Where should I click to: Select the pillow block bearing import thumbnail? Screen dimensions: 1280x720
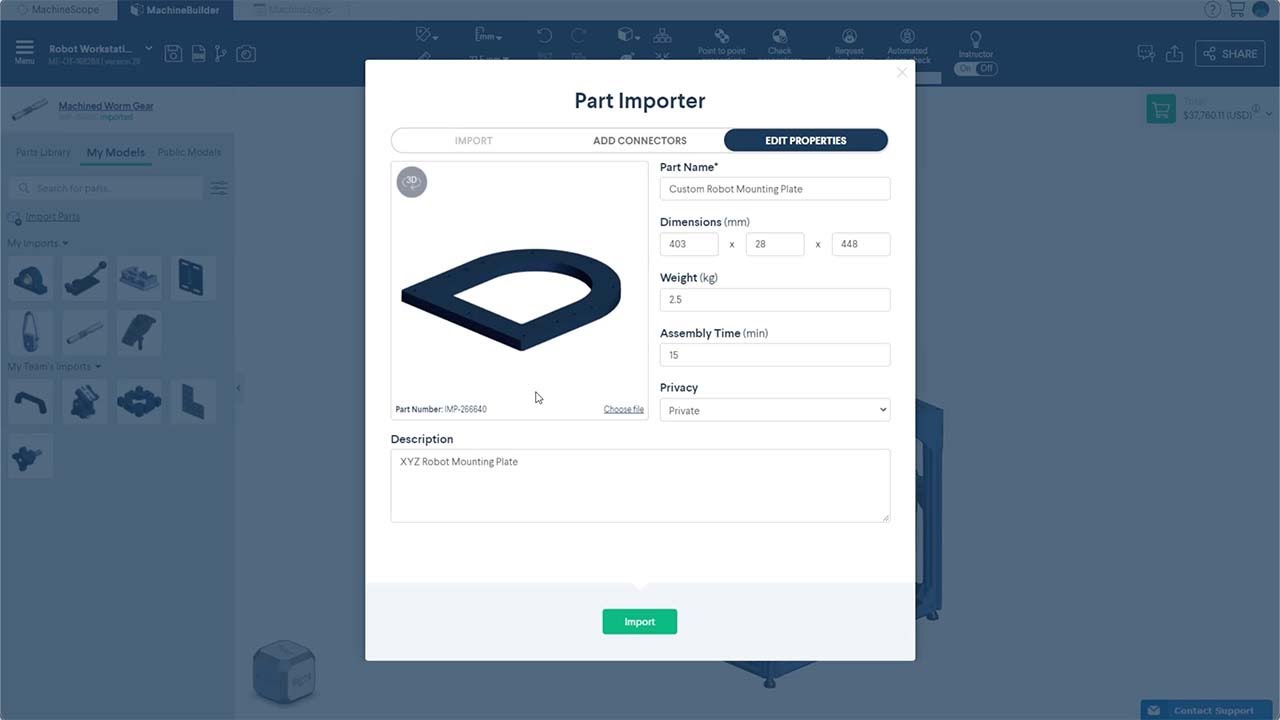click(31, 278)
